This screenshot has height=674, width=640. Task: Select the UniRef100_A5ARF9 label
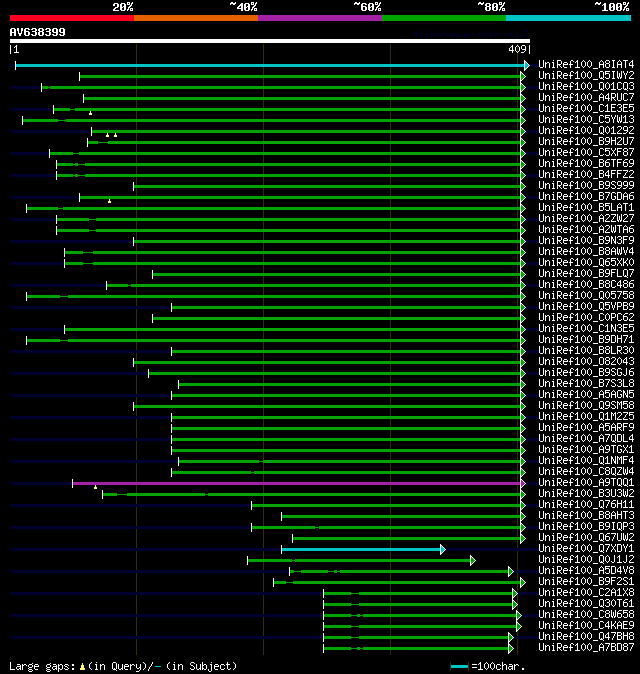coord(586,428)
